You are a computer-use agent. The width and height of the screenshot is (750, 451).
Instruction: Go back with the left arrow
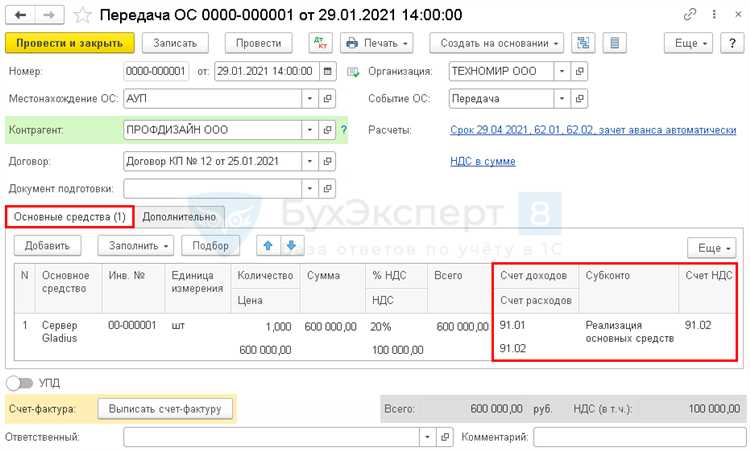[x=20, y=15]
